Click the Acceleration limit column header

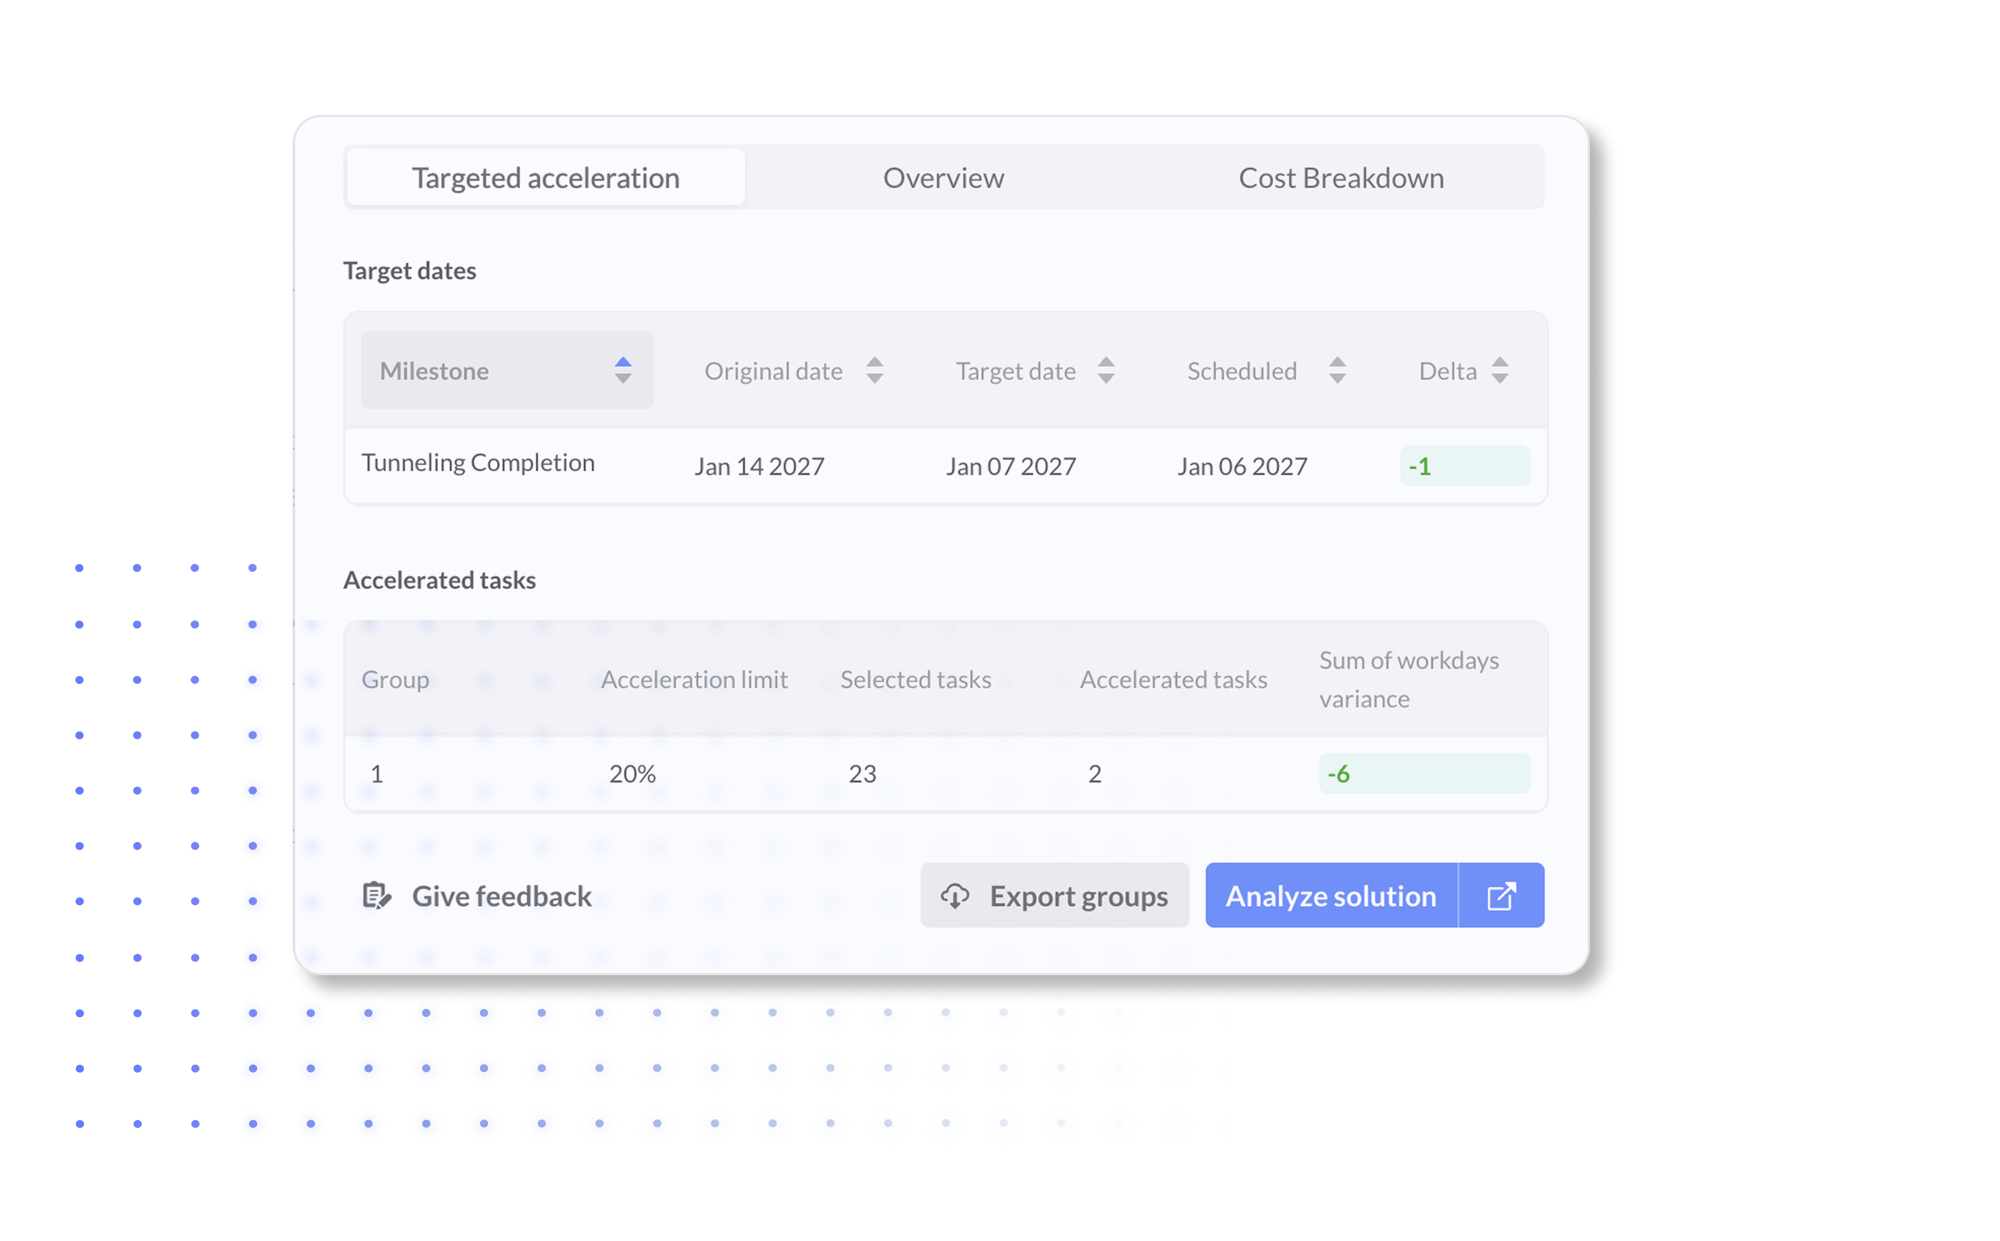694,679
